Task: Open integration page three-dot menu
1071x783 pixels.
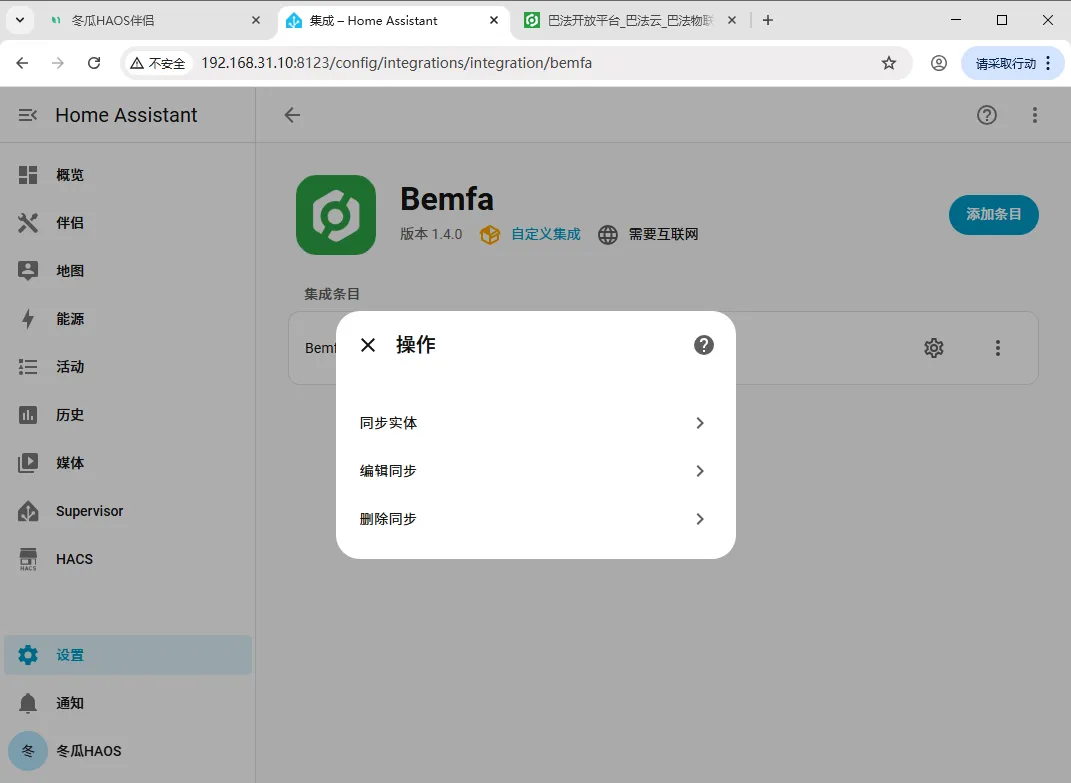Action: pos(1035,115)
